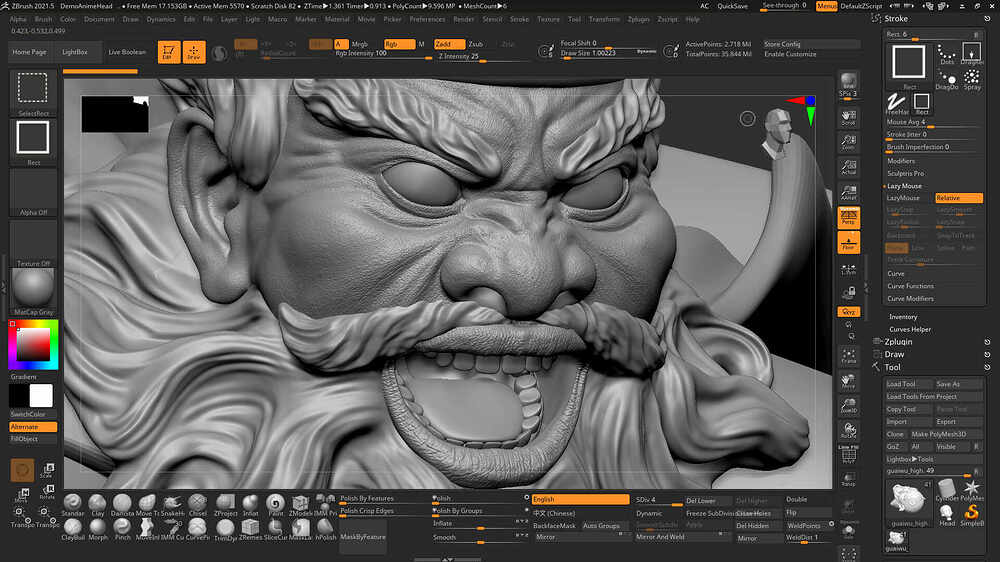Pick the SnakeHook brush
The width and height of the screenshot is (1000, 562).
(172, 504)
